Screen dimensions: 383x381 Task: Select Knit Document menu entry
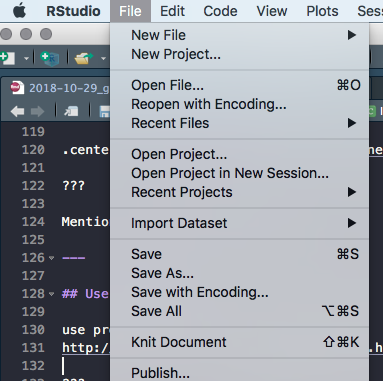click(x=239, y=342)
